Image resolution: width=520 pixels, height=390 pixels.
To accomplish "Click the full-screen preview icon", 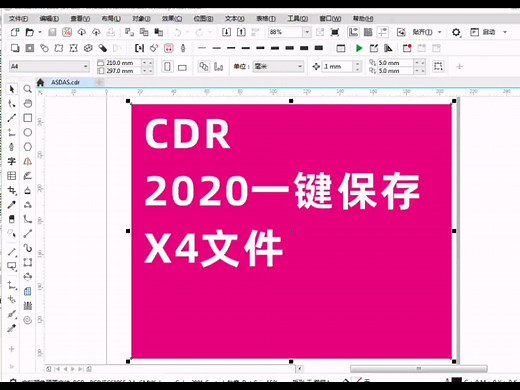I will [335, 32].
